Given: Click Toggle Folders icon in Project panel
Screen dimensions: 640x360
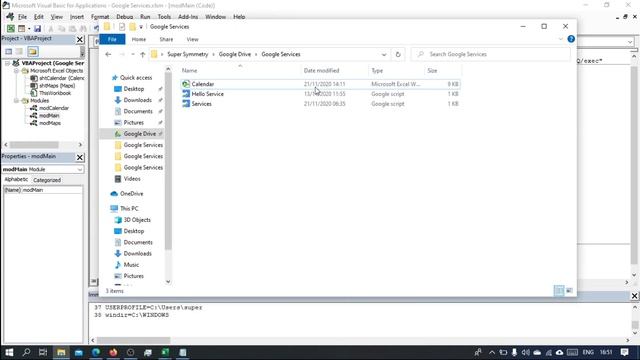Looking at the screenshot, I should click(x=33, y=51).
